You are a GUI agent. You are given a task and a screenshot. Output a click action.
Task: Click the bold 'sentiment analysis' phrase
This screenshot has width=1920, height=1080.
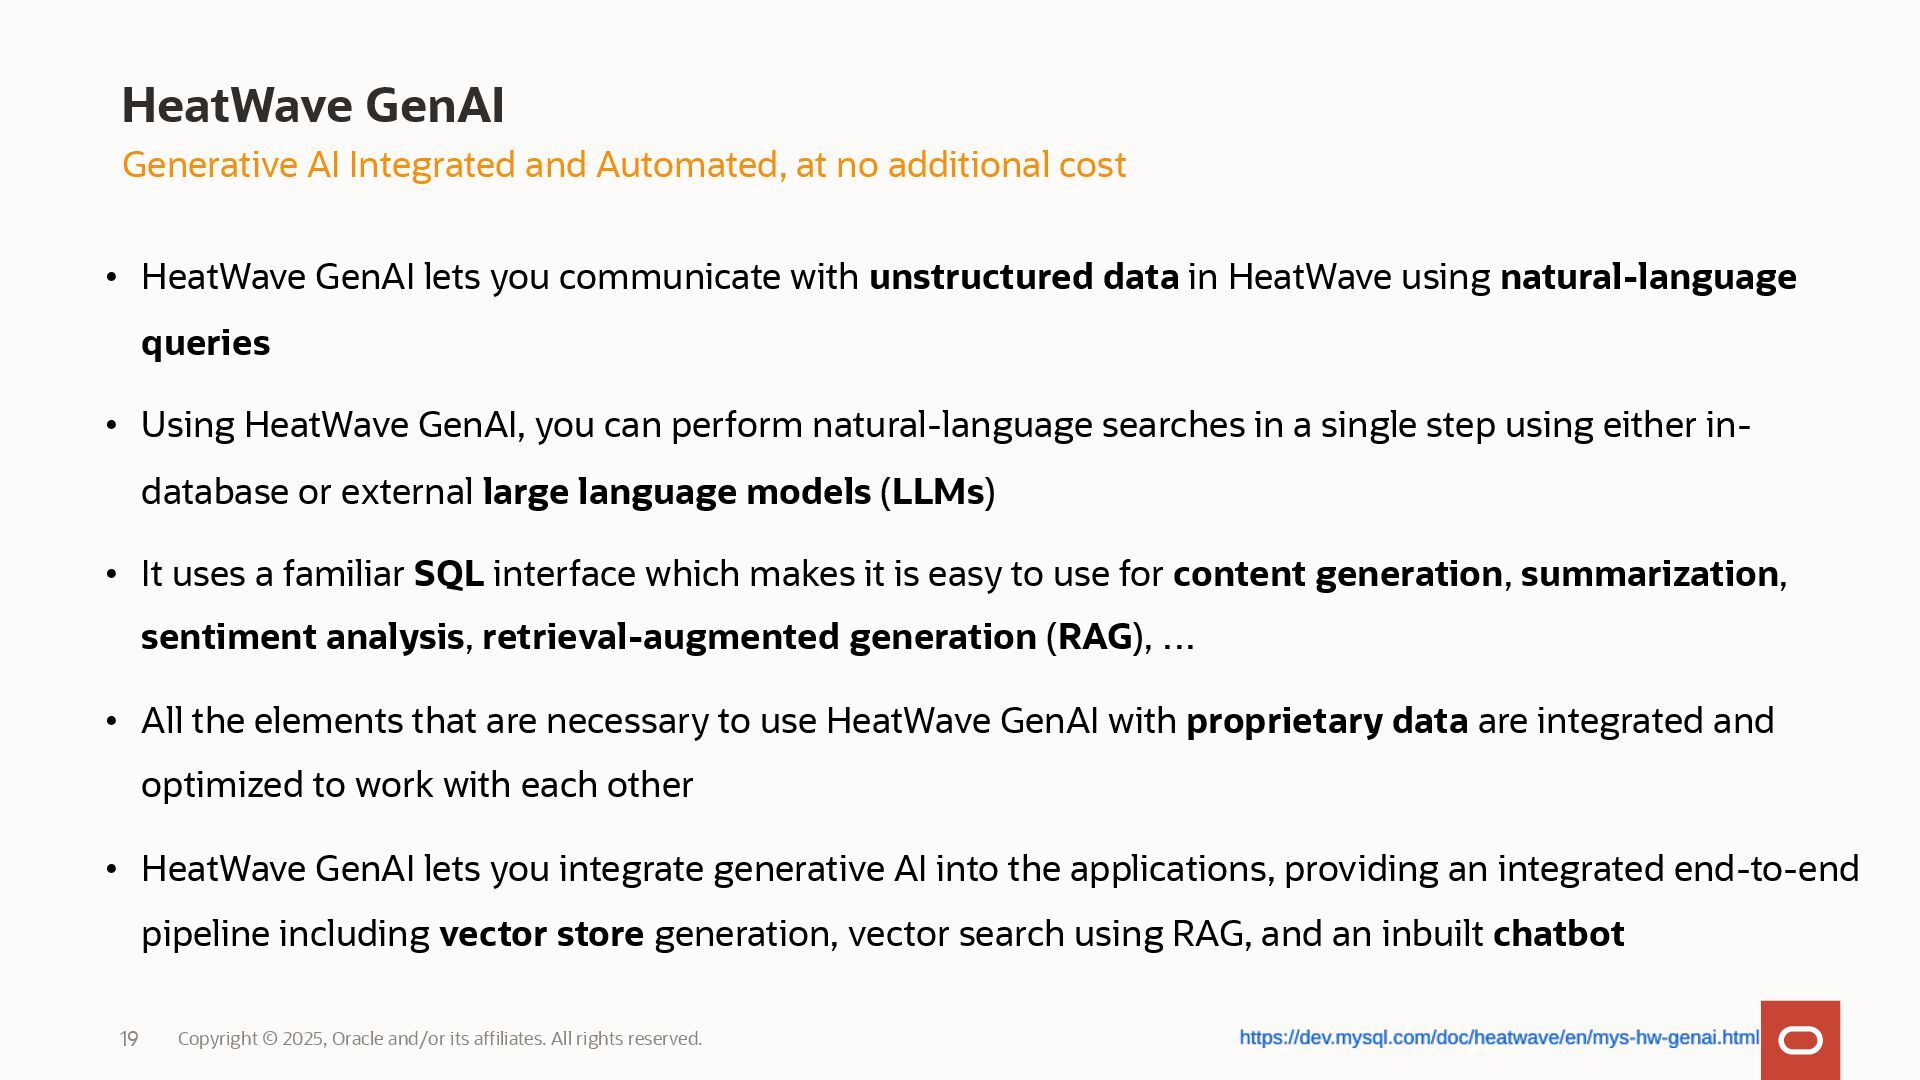pyautogui.click(x=302, y=637)
